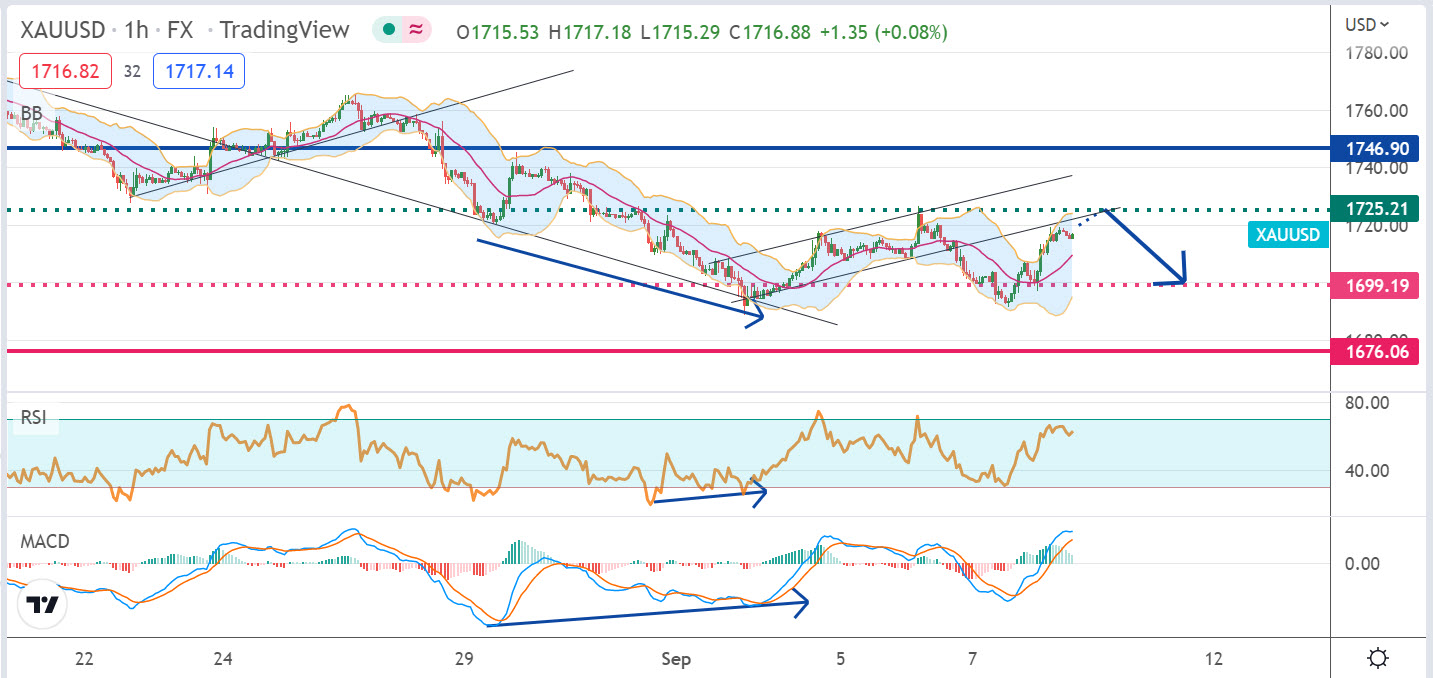Select the XAUUSD tag on price scale
The height and width of the screenshot is (678, 1433).
[x=1288, y=236]
